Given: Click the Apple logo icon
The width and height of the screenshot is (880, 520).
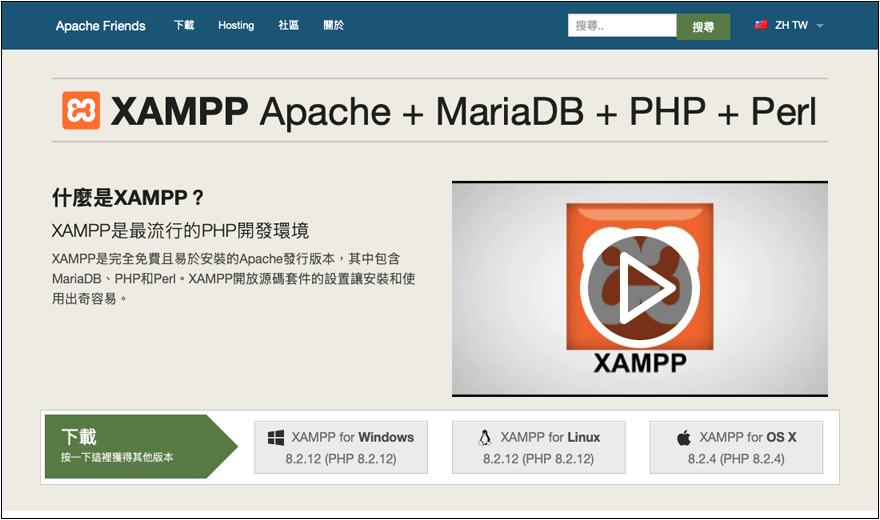Looking at the screenshot, I should (684, 437).
